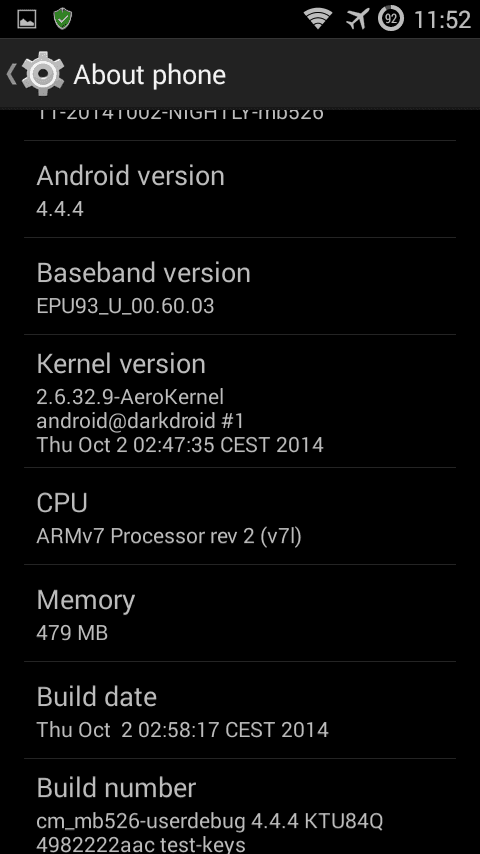Tap the Memory 479 MB entry
This screenshot has width=480, height=854.
tap(240, 613)
